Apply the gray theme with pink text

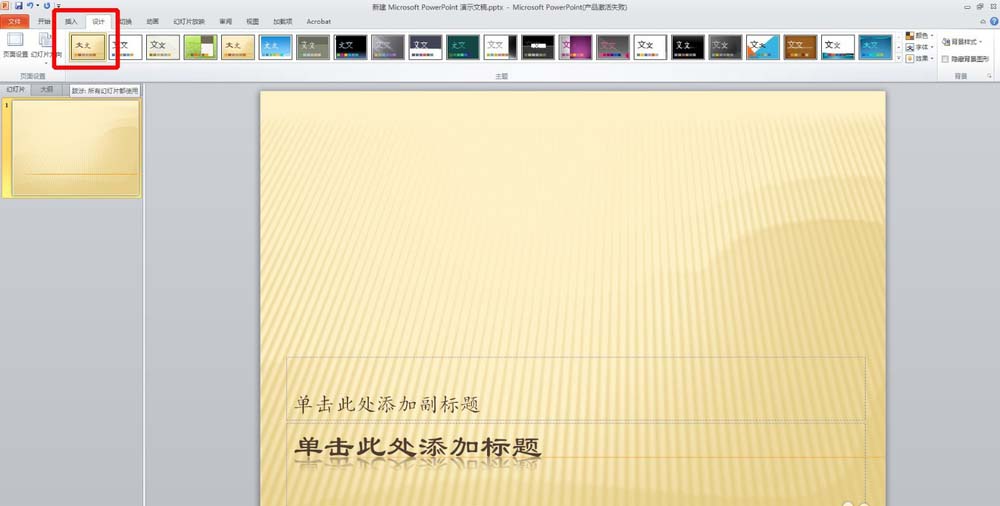point(613,47)
